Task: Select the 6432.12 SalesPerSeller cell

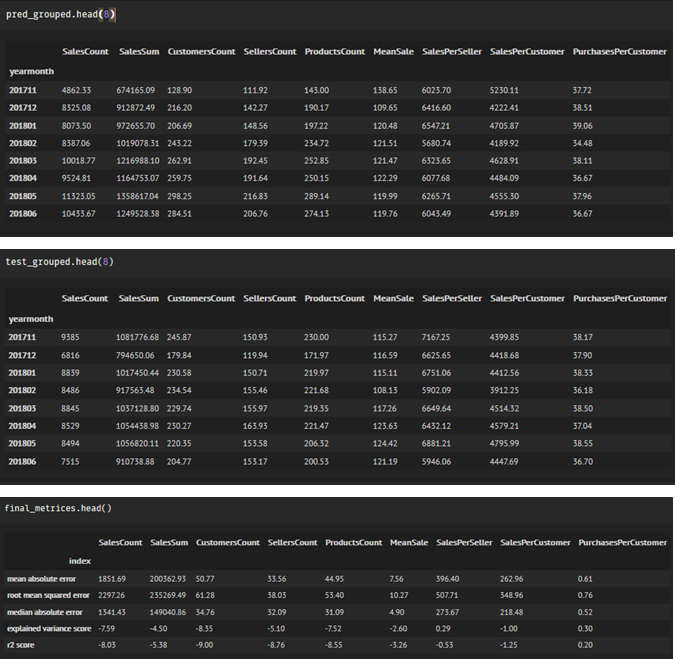Action: tap(436, 426)
